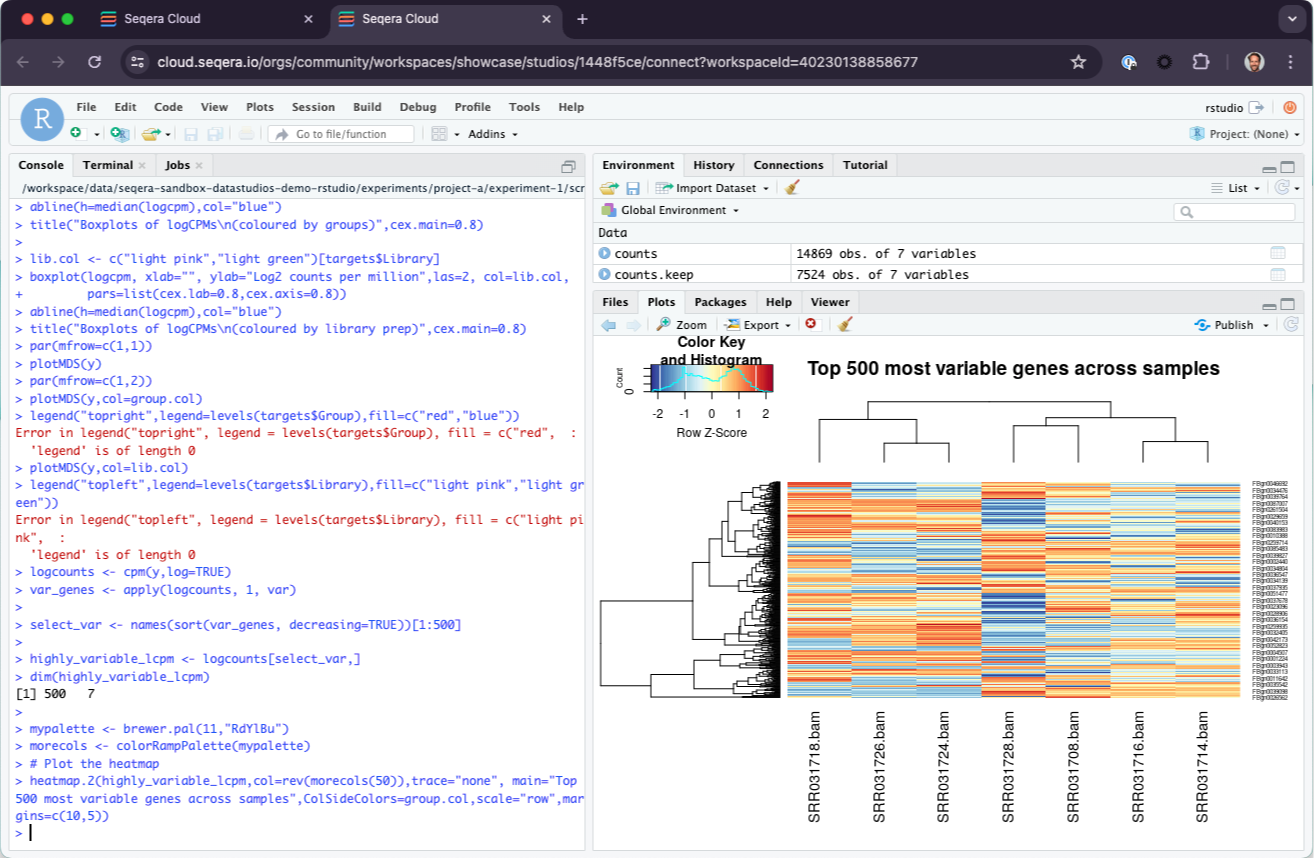Clear the Environment with the broom icon
This screenshot has height=858, width=1314.
coord(792,188)
